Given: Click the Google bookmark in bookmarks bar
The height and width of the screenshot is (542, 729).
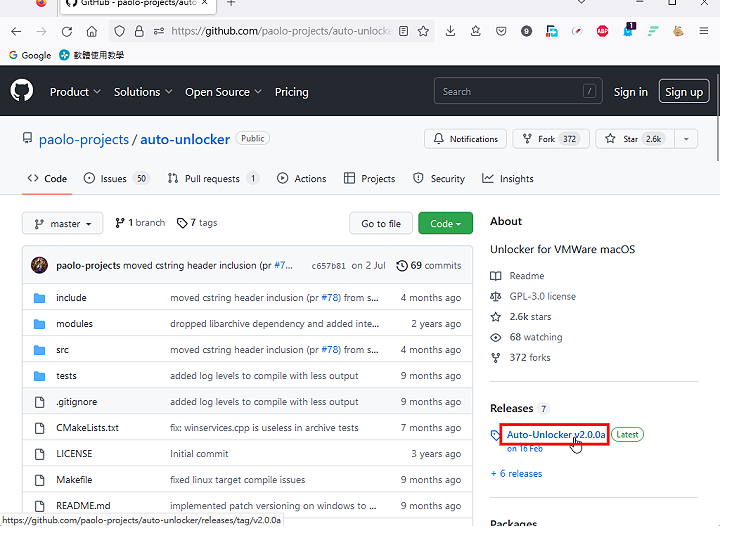Looking at the screenshot, I should coord(30,55).
